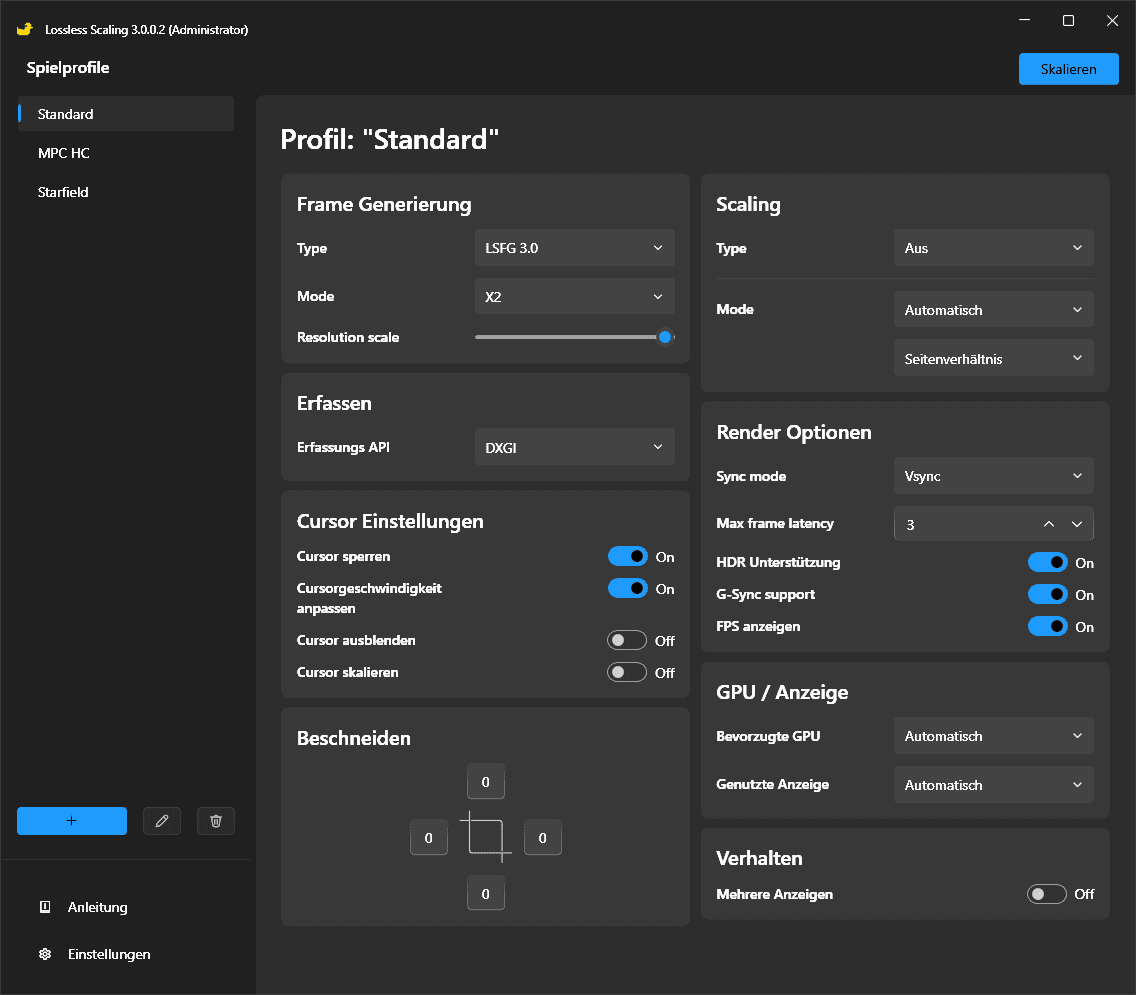Open the Sync mode dropdown
This screenshot has width=1136, height=995.
pyautogui.click(x=993, y=476)
